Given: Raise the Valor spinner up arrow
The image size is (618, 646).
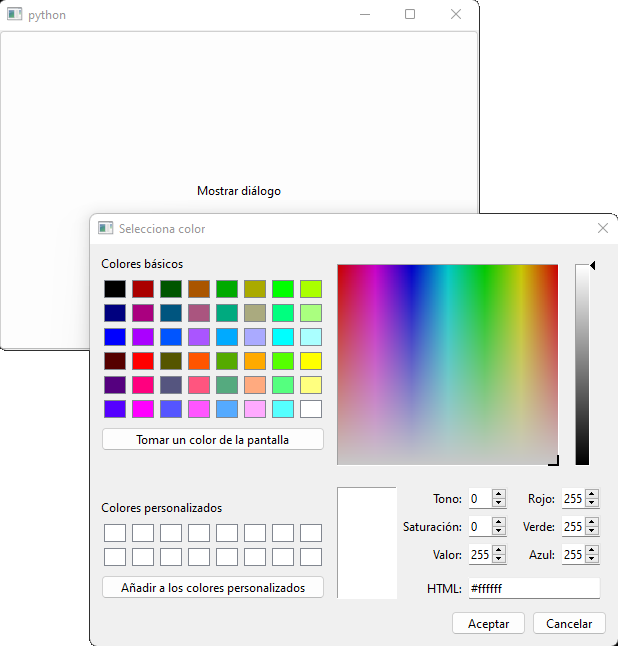Looking at the screenshot, I should pos(499,550).
